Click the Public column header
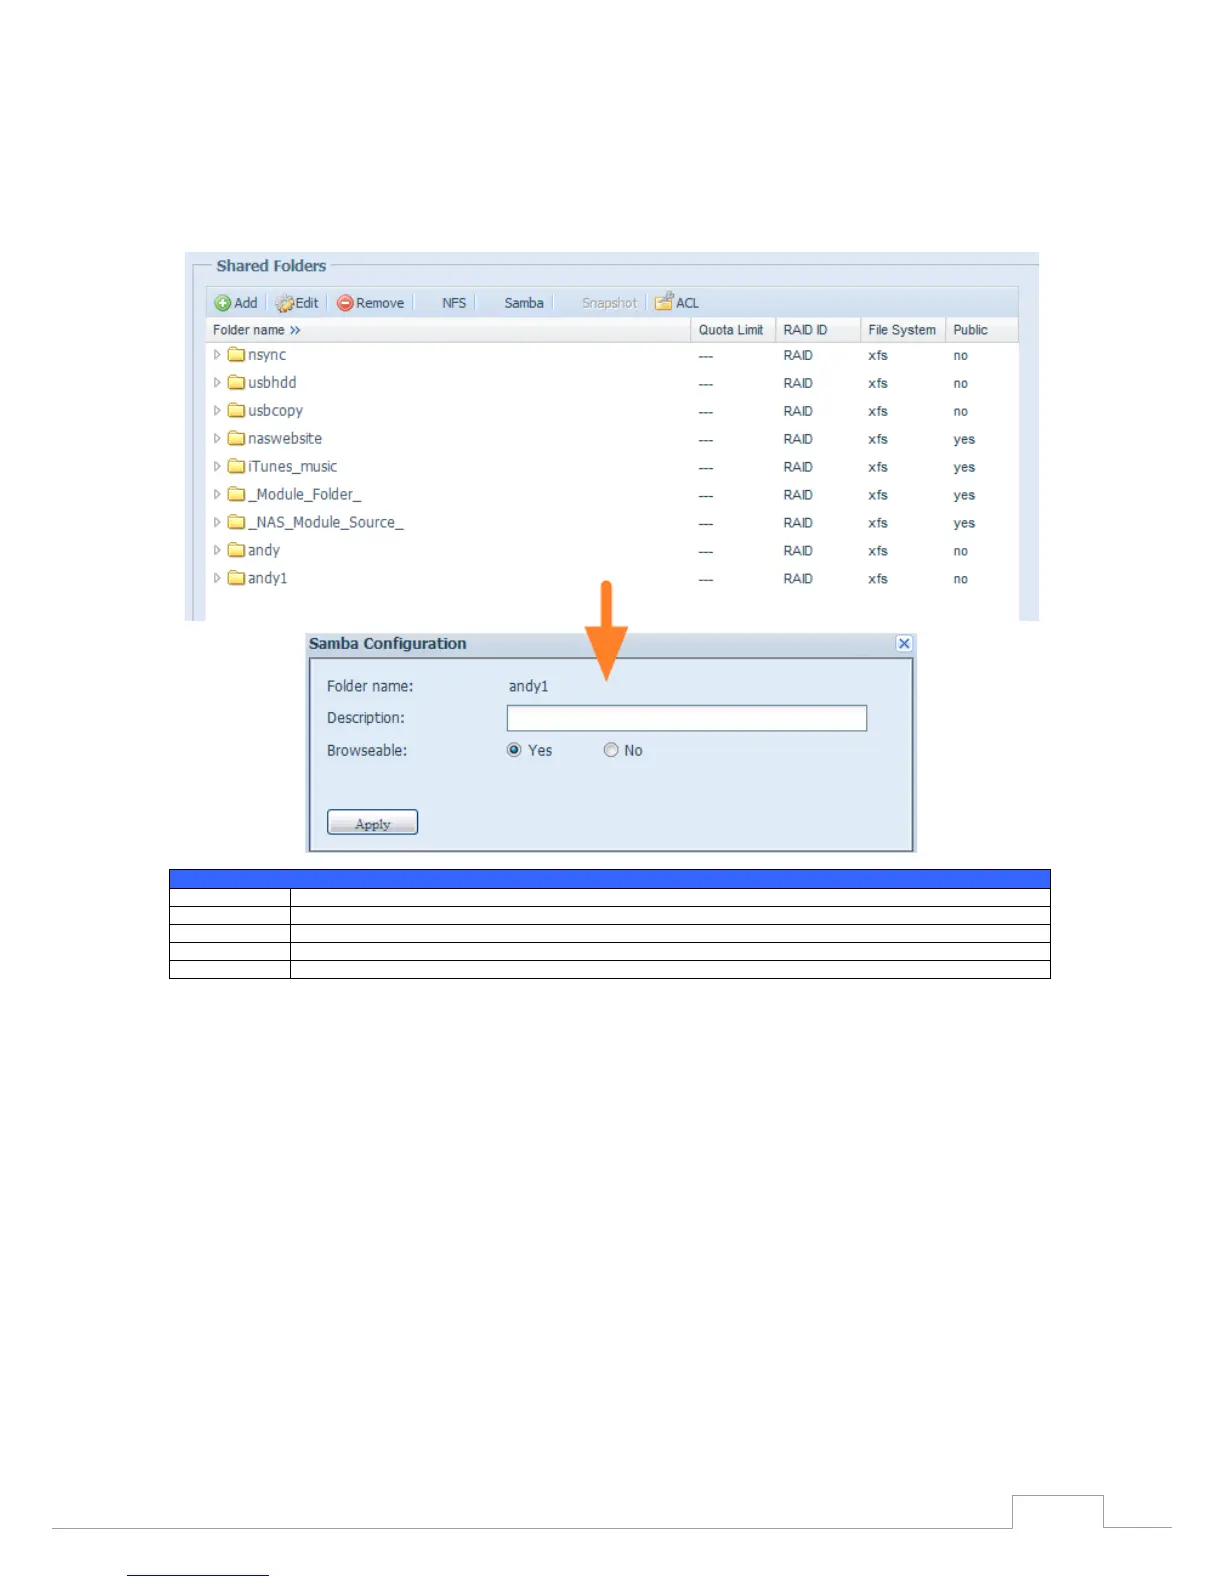 click(x=982, y=330)
